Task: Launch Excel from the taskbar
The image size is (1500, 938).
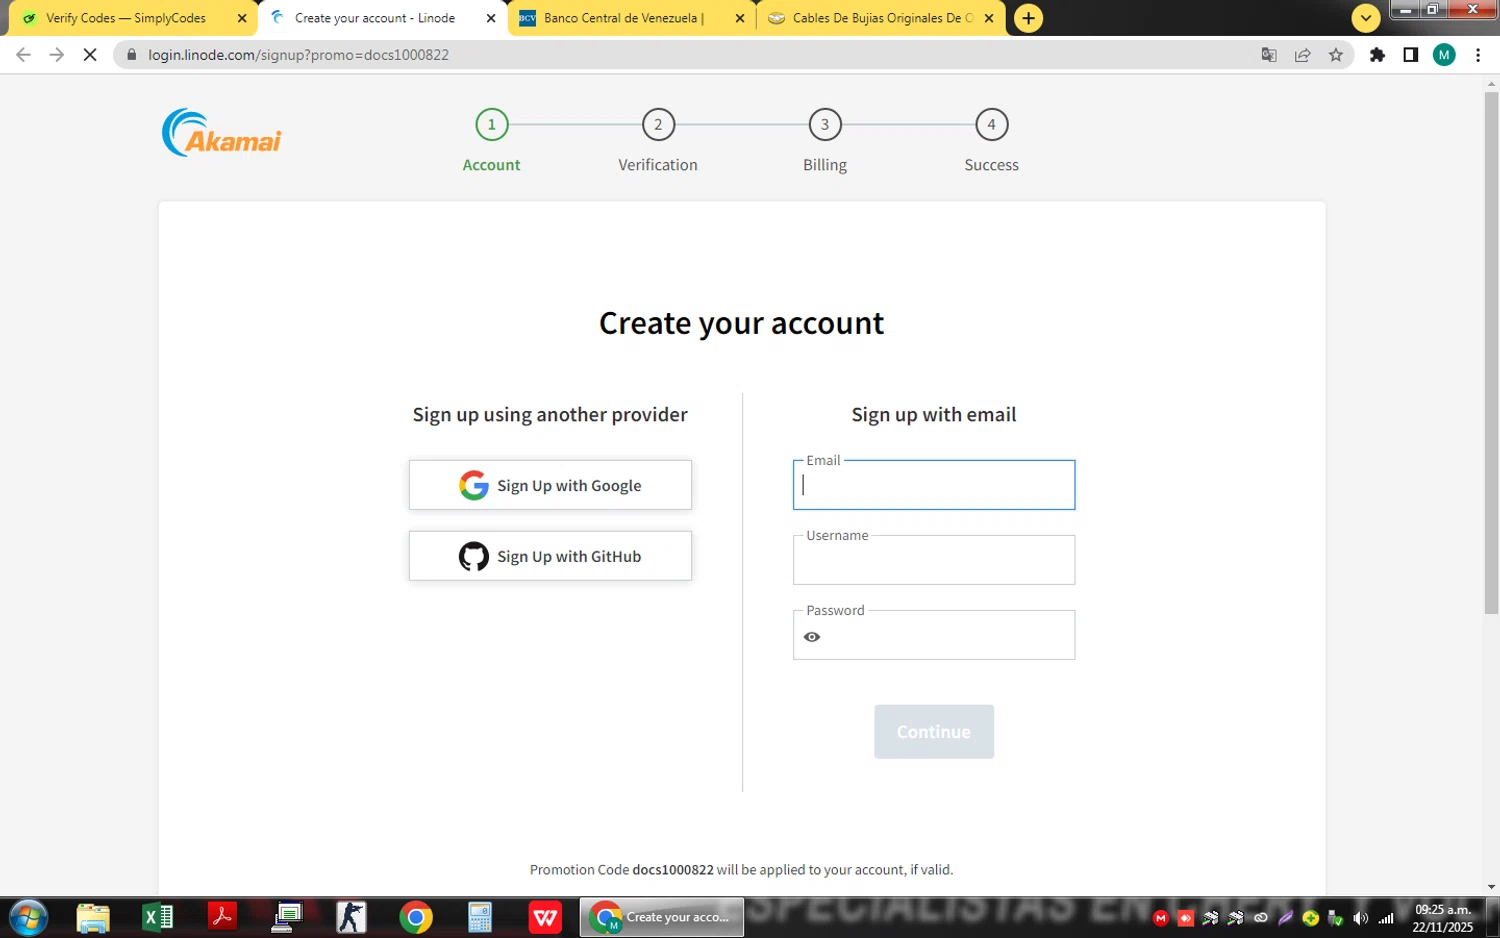Action: [x=158, y=917]
